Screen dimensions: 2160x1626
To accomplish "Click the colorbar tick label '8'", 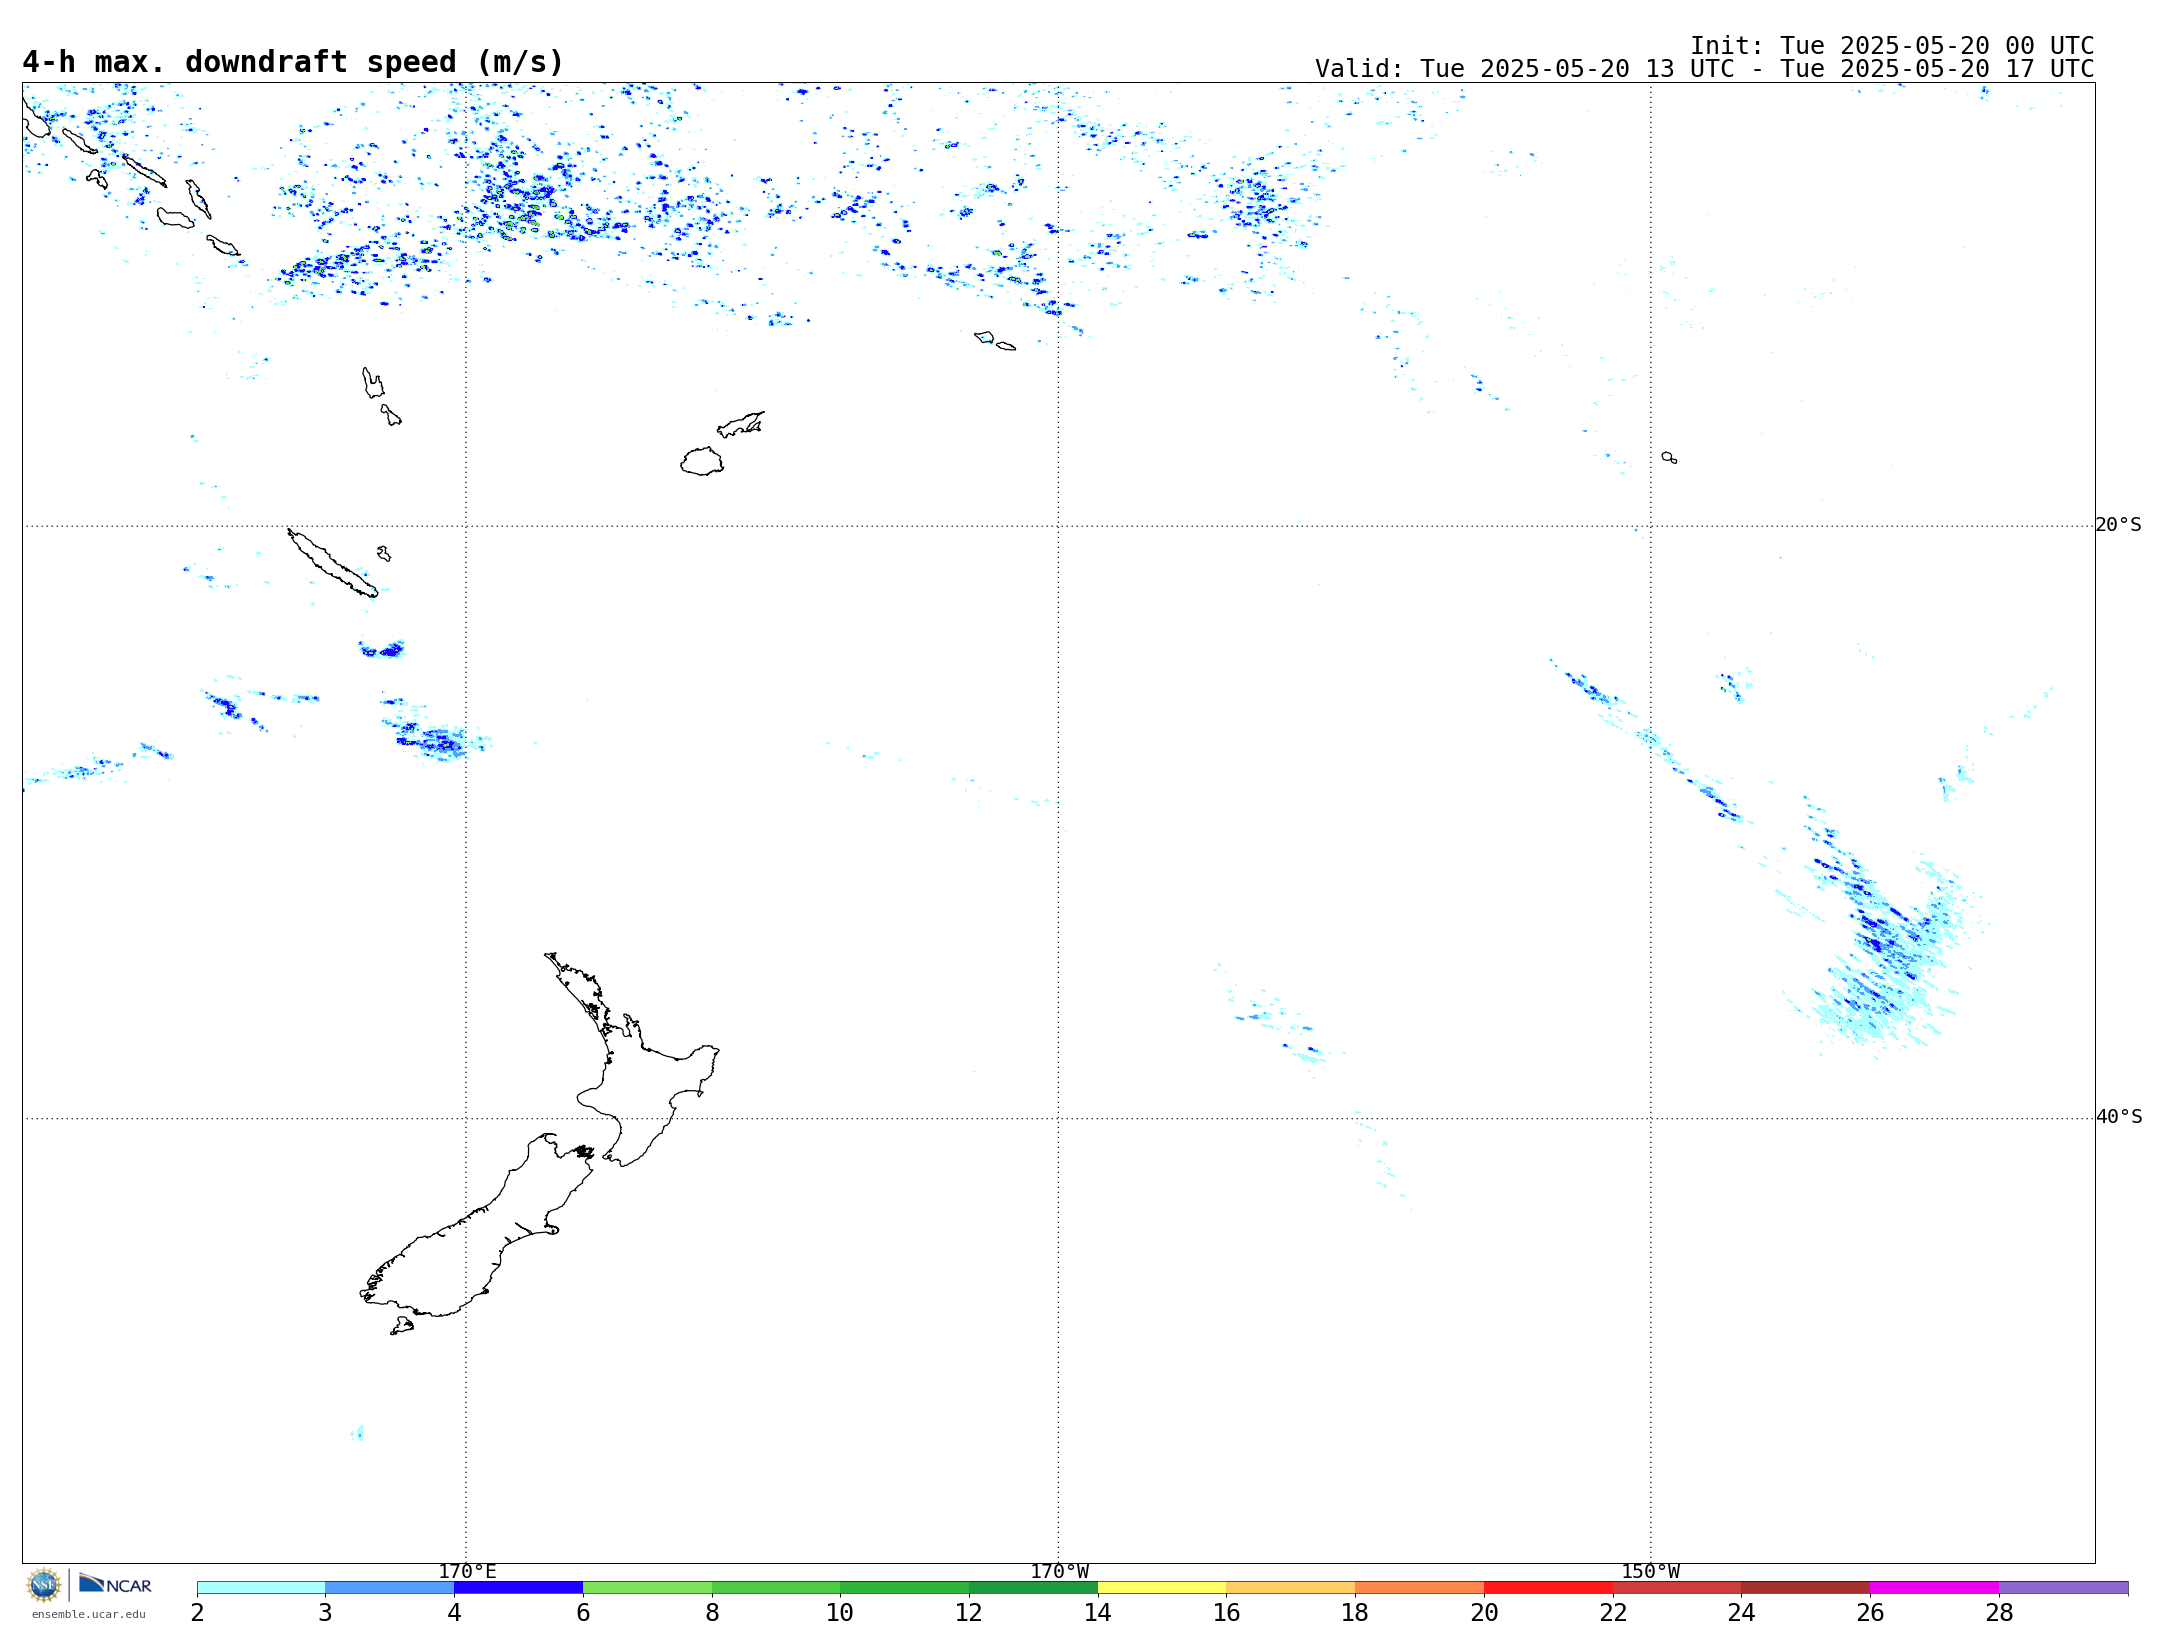I will click(712, 1612).
